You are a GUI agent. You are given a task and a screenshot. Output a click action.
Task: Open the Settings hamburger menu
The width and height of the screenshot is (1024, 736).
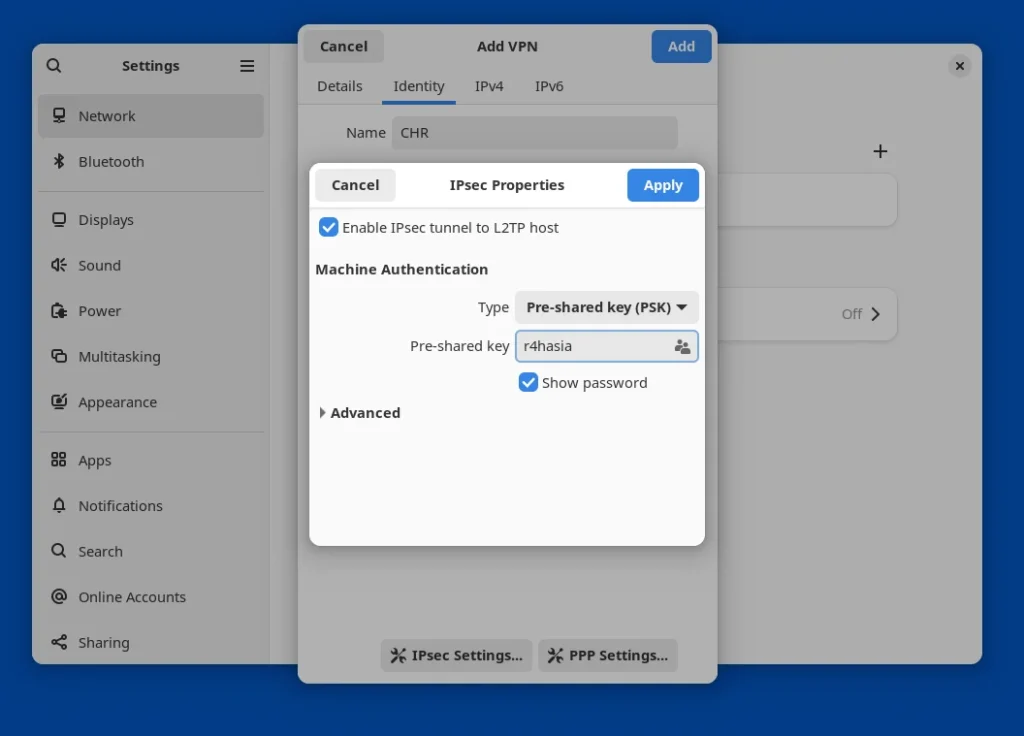point(247,66)
